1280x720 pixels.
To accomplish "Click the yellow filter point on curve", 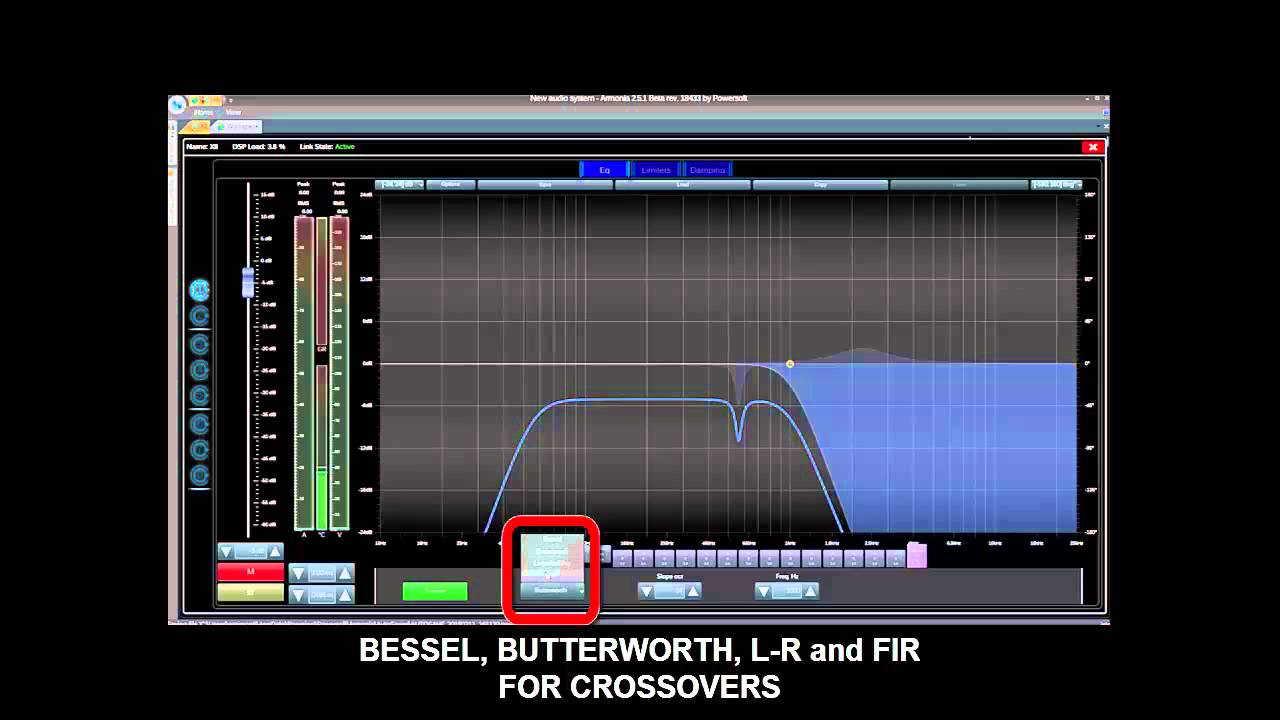I will (790, 364).
